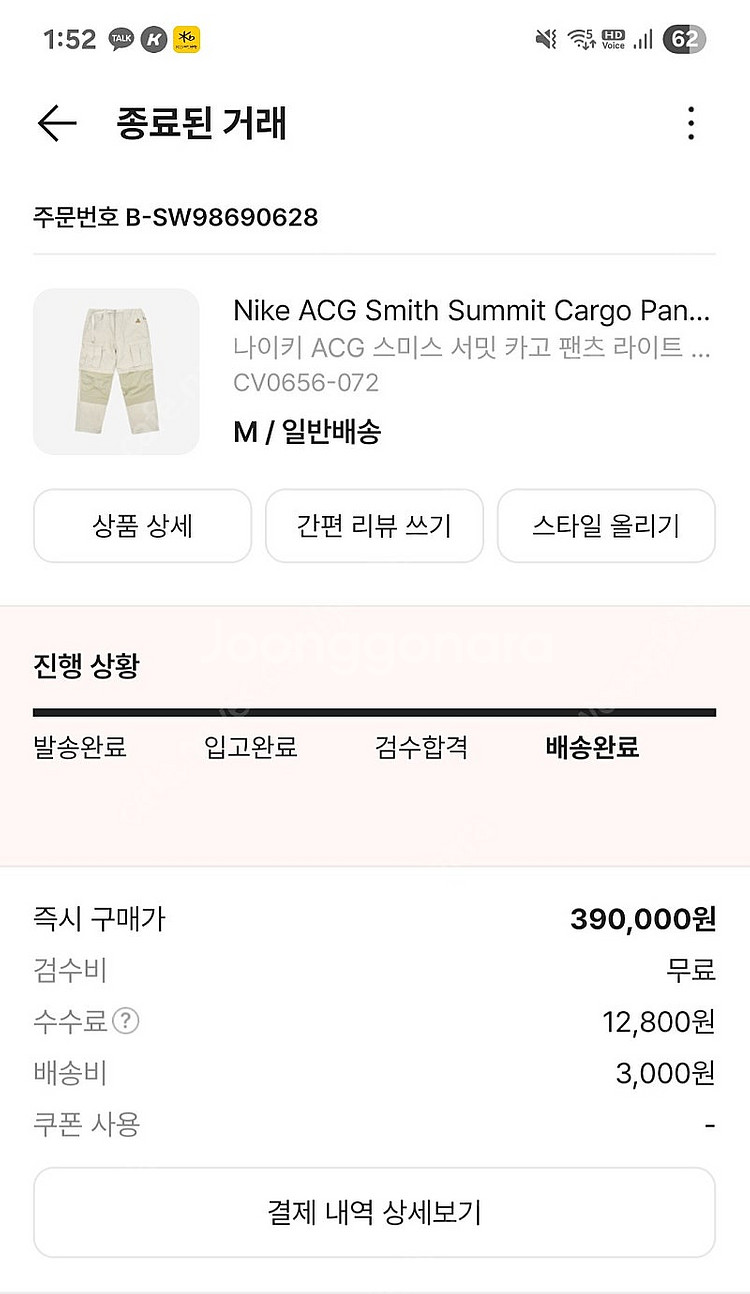Screen dimensions: 750x1294
Task: Tap the battery level indicator
Action: (684, 40)
